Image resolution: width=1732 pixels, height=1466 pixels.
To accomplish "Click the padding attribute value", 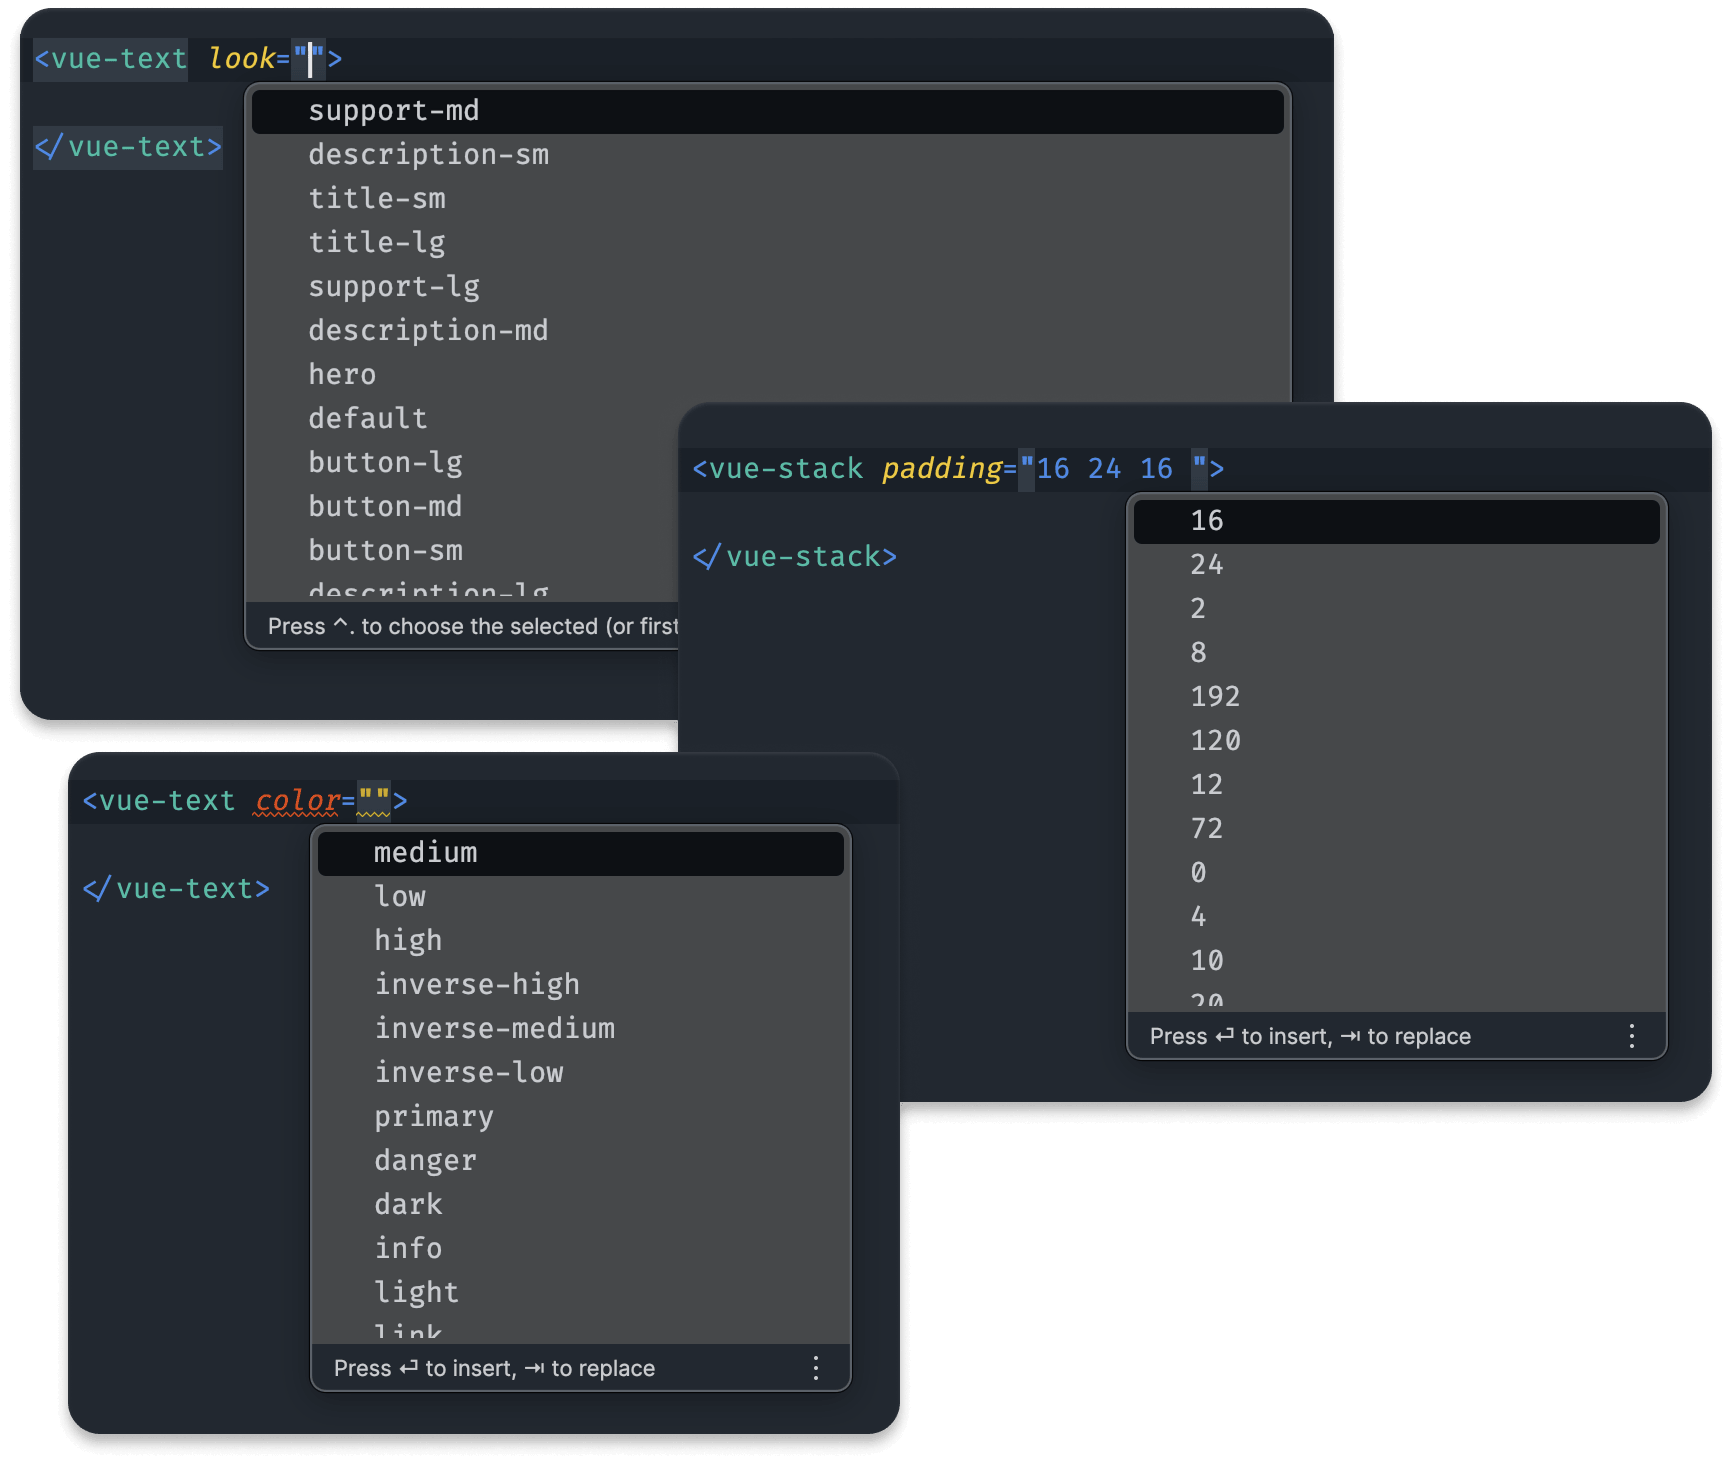I will tap(1114, 469).
